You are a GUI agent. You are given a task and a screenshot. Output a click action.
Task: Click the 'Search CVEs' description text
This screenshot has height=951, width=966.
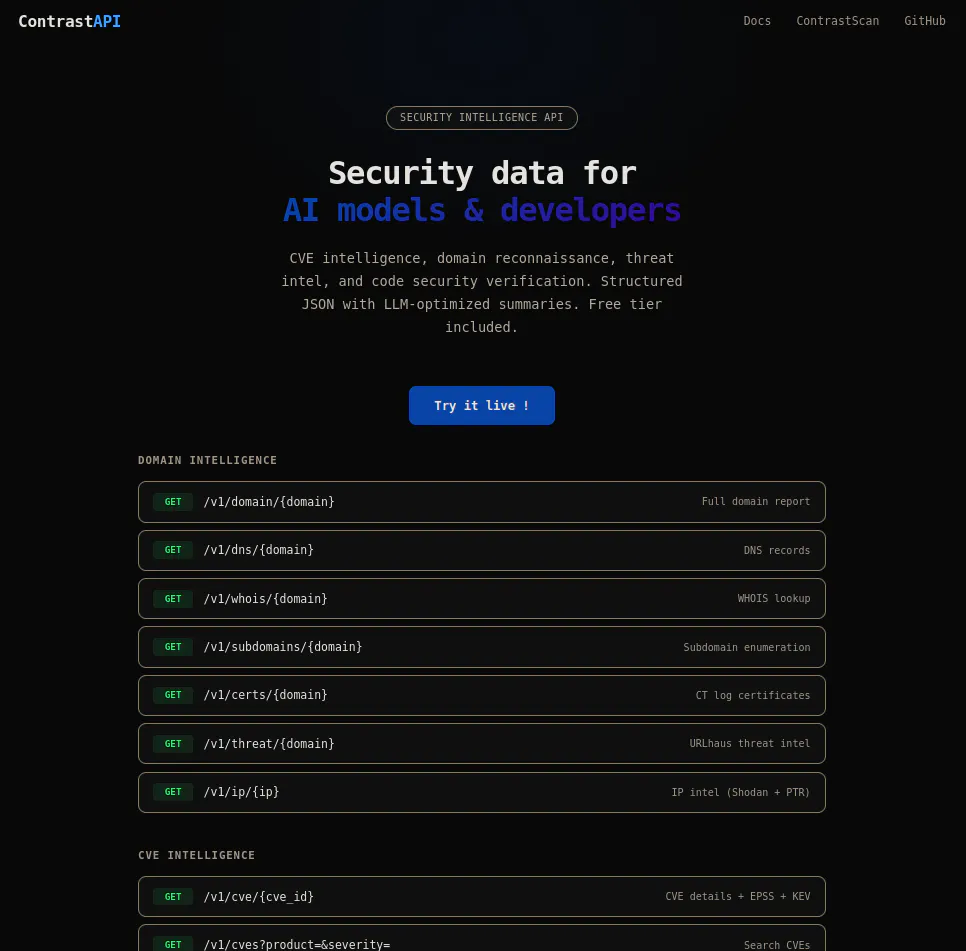click(777, 945)
